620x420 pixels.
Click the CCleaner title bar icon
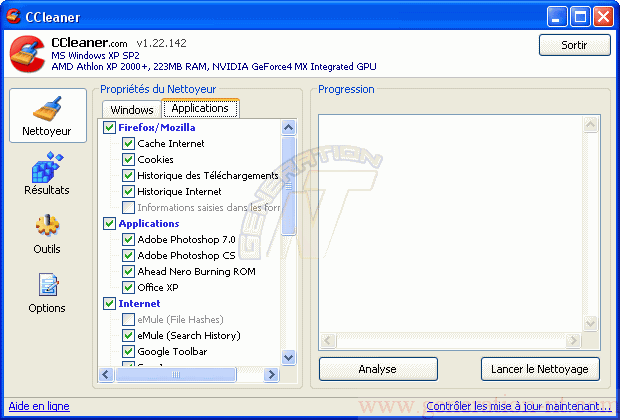coord(13,16)
